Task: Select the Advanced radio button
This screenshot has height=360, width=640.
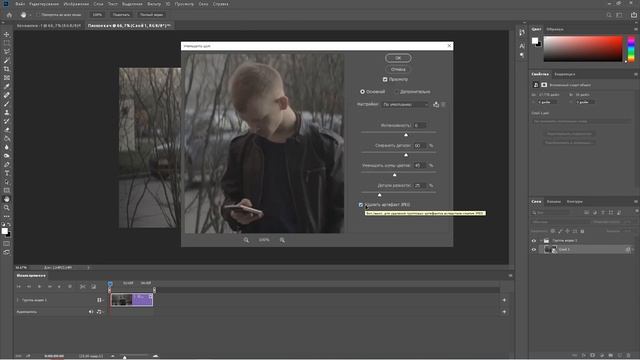Action: coord(396,92)
